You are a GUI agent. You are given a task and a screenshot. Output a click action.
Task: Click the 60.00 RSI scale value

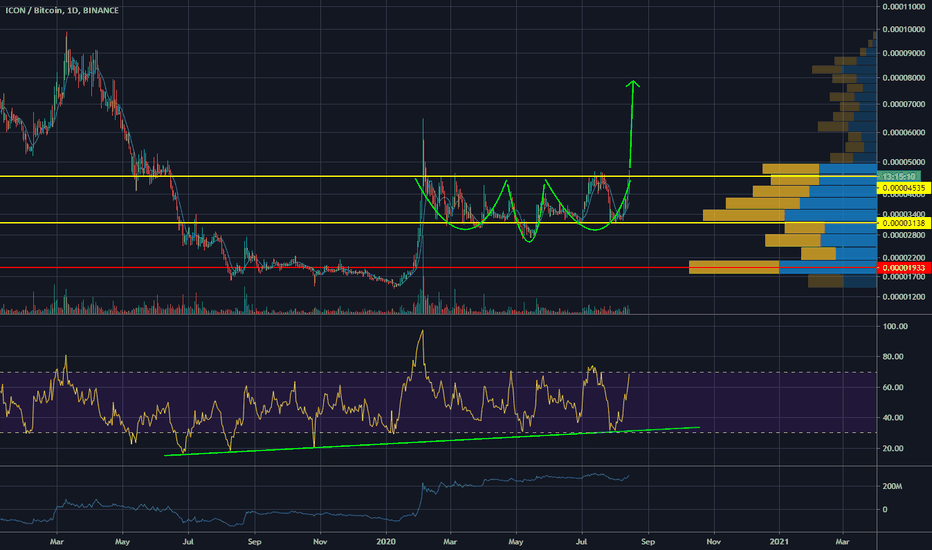coord(893,387)
